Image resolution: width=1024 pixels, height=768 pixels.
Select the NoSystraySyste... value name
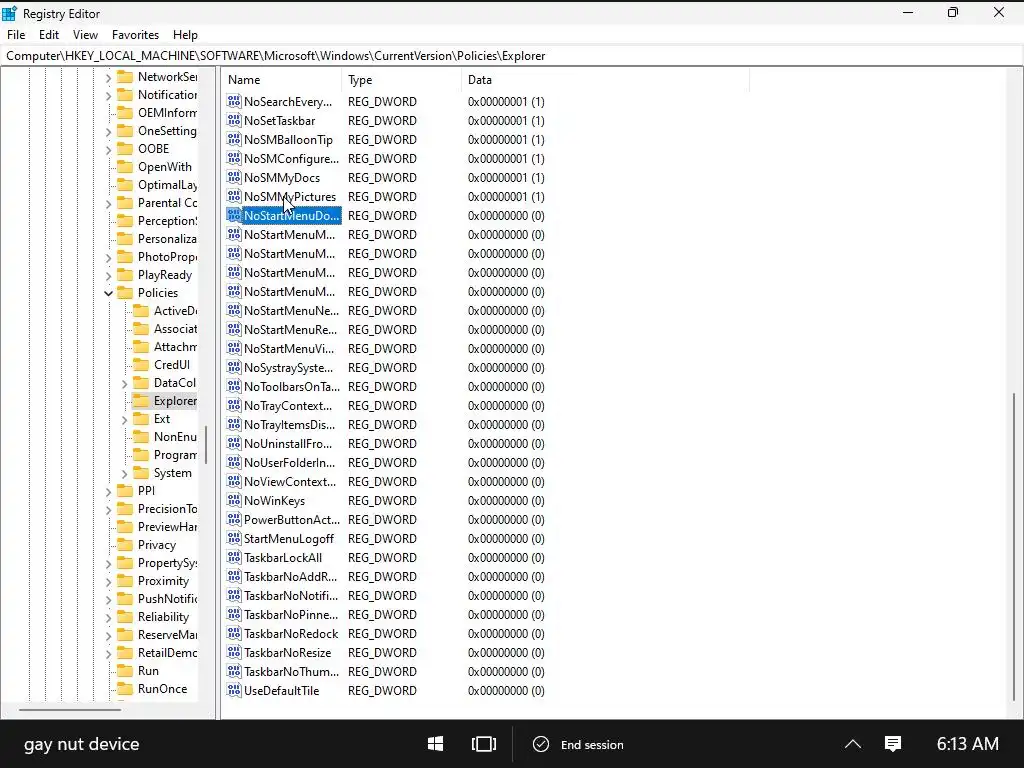click(288, 367)
